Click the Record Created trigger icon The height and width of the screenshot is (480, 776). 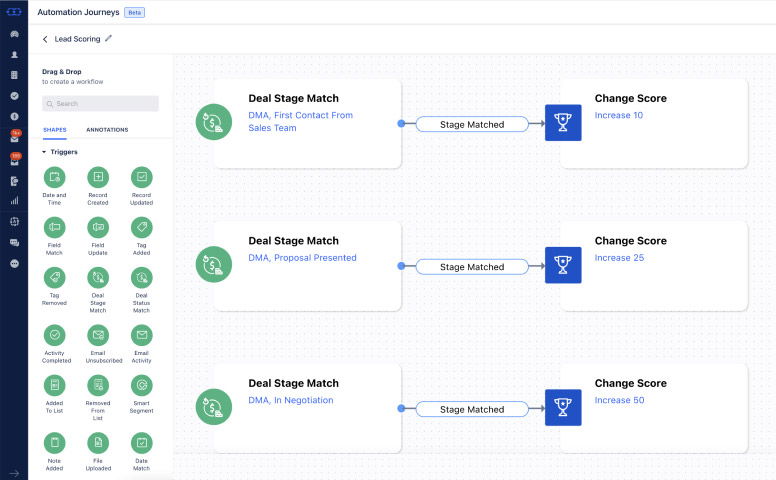98,177
